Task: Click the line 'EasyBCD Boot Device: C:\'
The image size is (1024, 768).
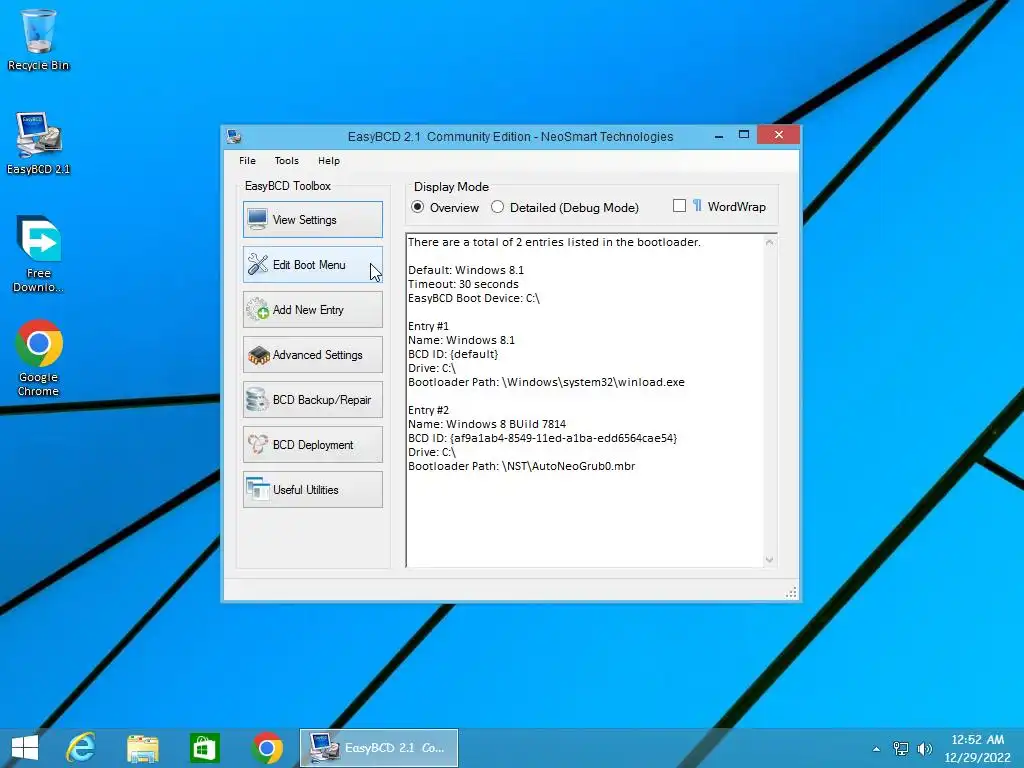Action: point(473,298)
